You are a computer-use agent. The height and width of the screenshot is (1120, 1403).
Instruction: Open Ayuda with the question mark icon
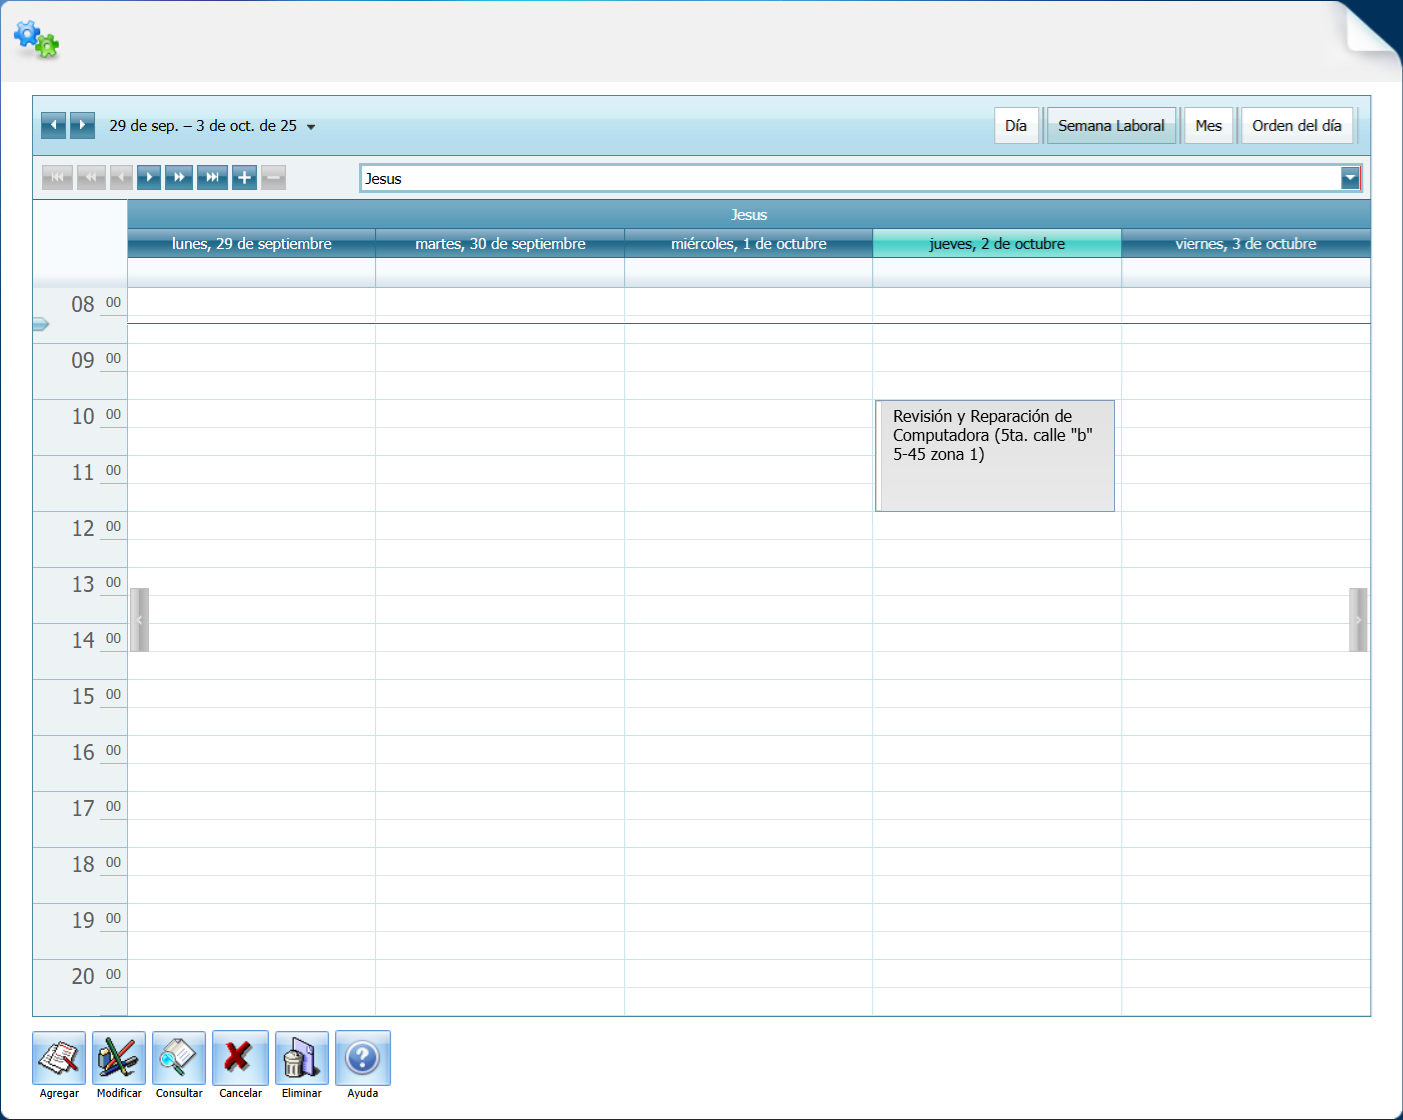pyautogui.click(x=362, y=1057)
